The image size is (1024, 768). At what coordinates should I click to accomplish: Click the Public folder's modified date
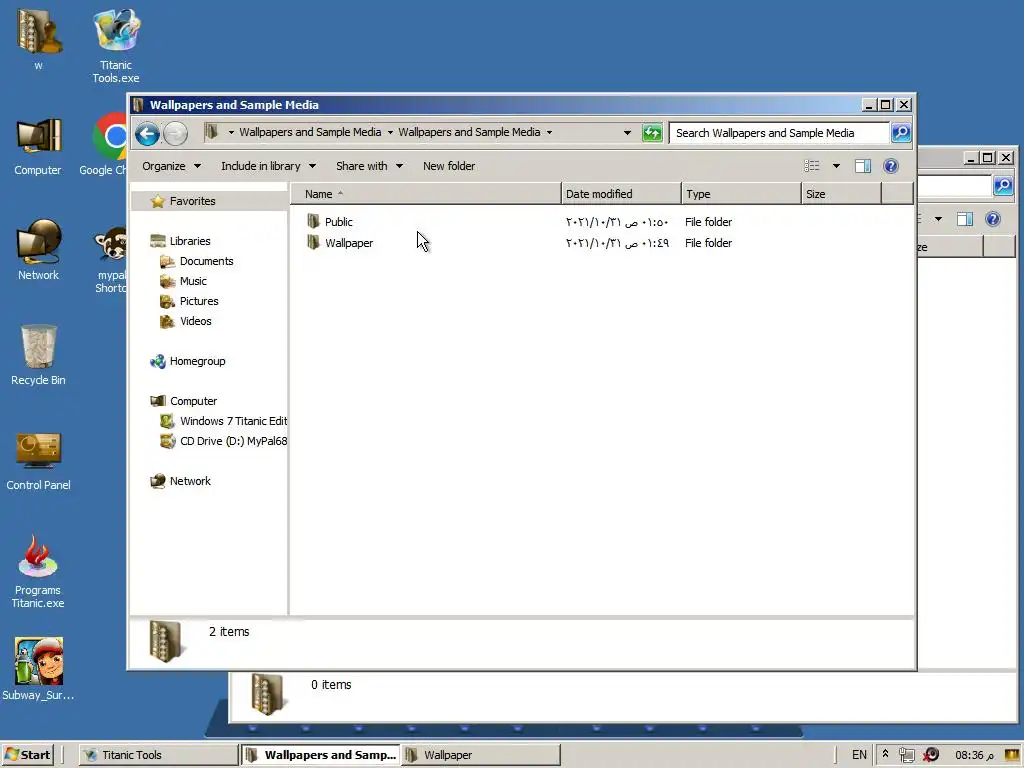pos(617,222)
